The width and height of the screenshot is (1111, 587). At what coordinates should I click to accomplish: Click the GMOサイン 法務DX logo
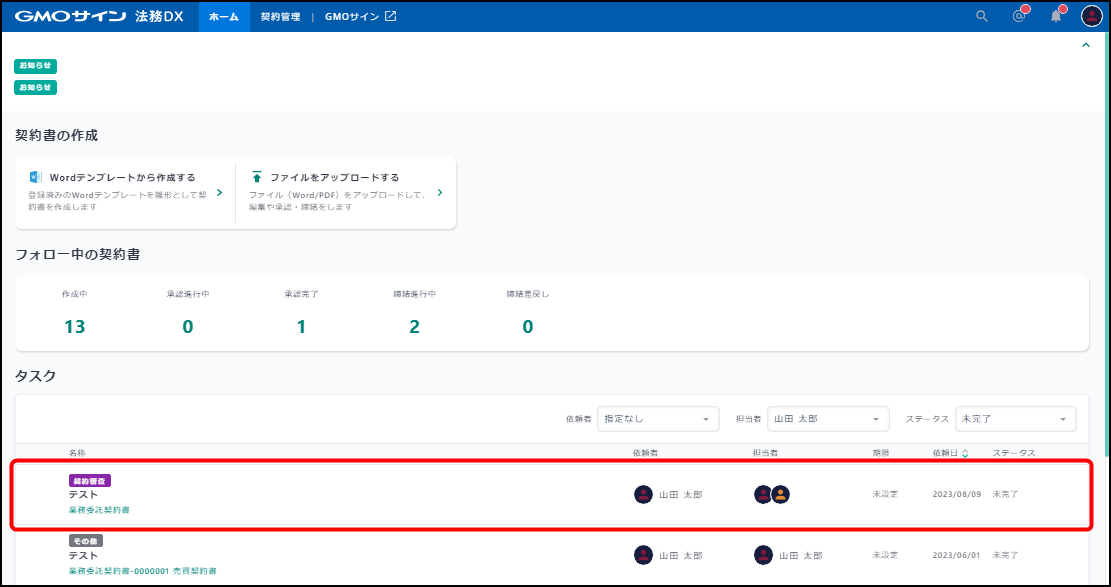pos(98,16)
